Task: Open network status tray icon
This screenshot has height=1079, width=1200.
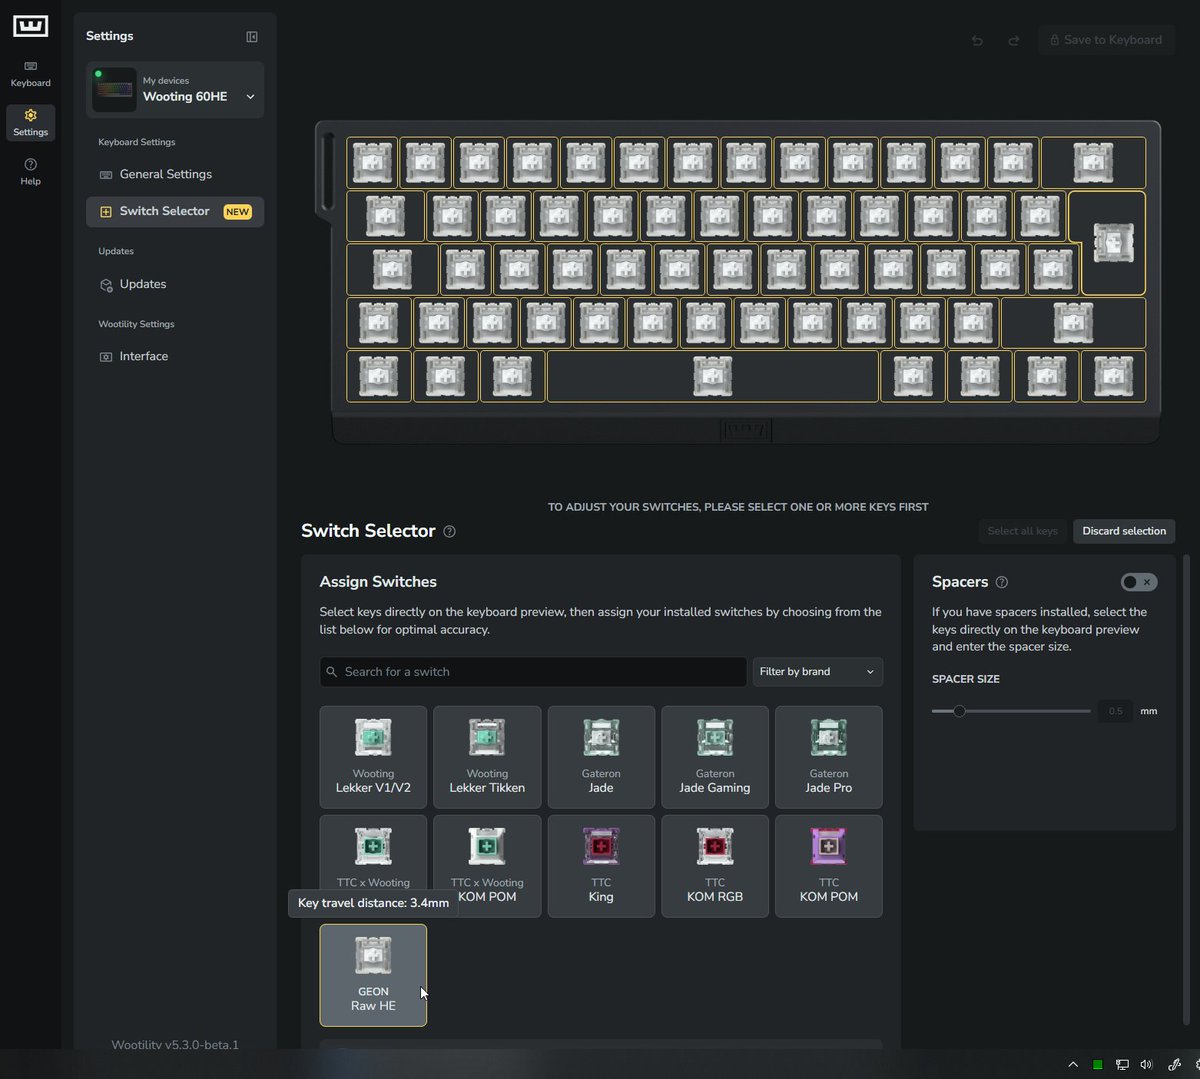Action: pos(1122,1065)
